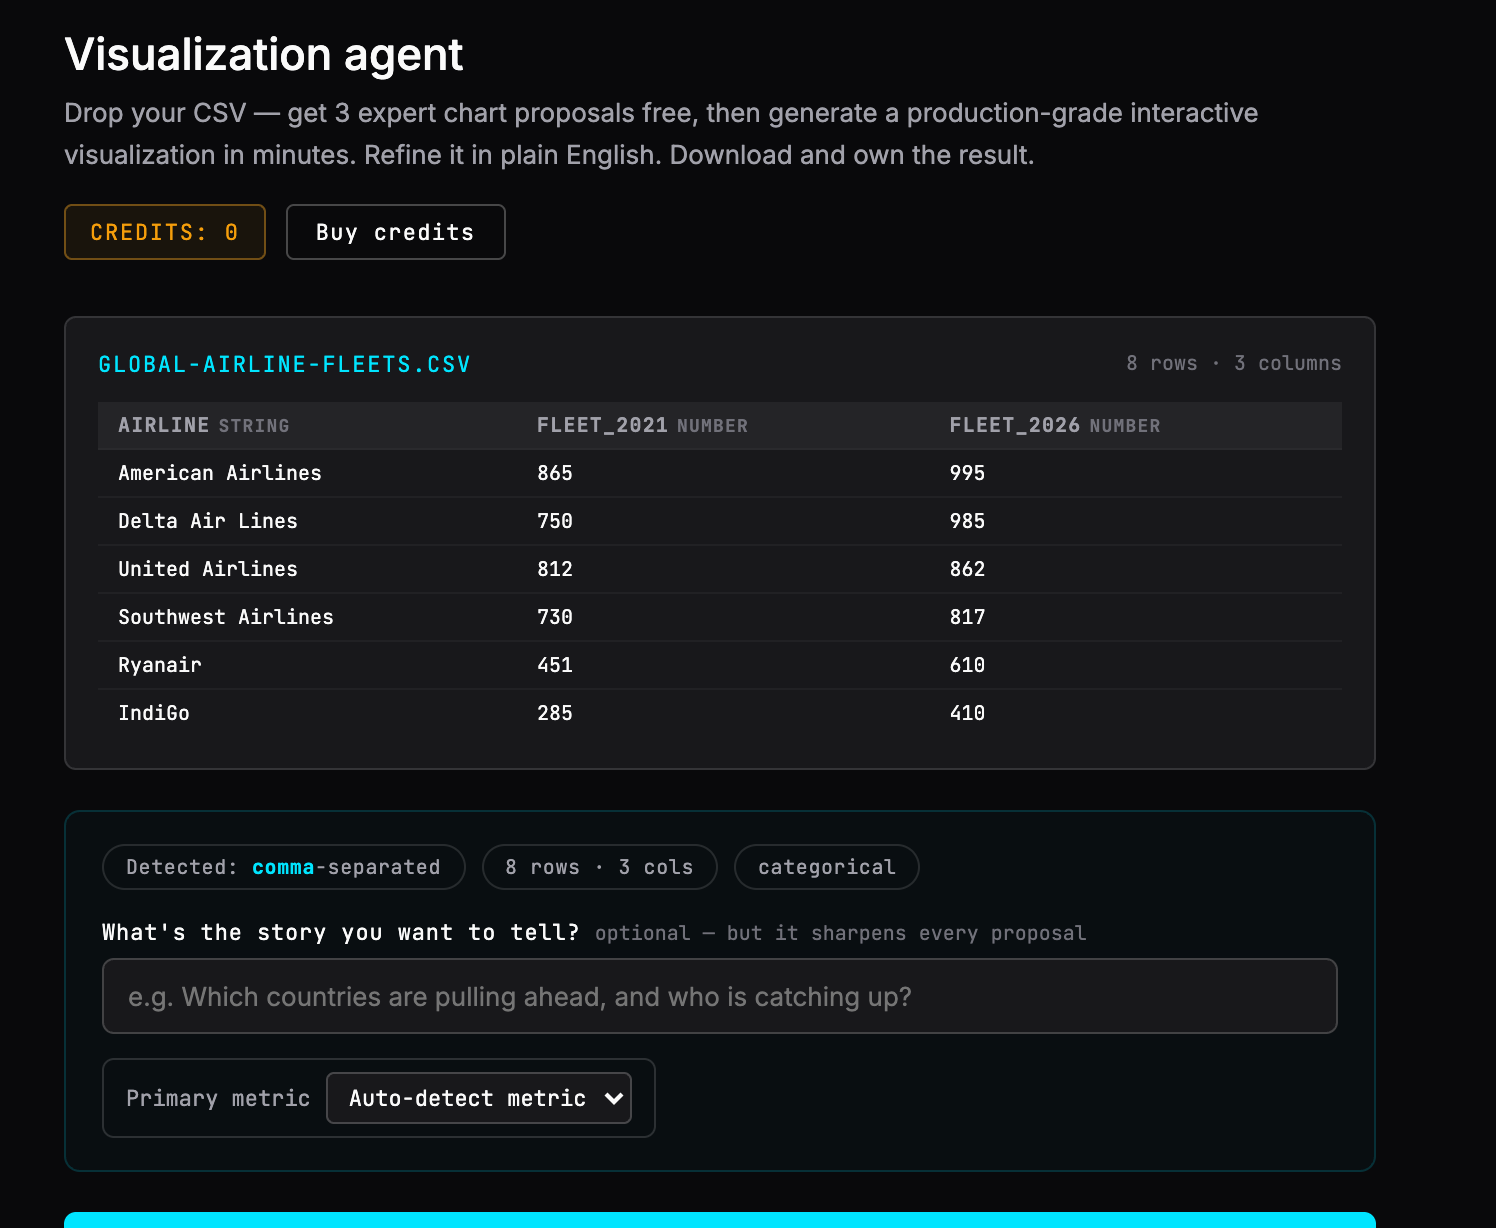Screen dimensions: 1496x1228
Task: Click the 410 fleet value
Action: coord(967,713)
